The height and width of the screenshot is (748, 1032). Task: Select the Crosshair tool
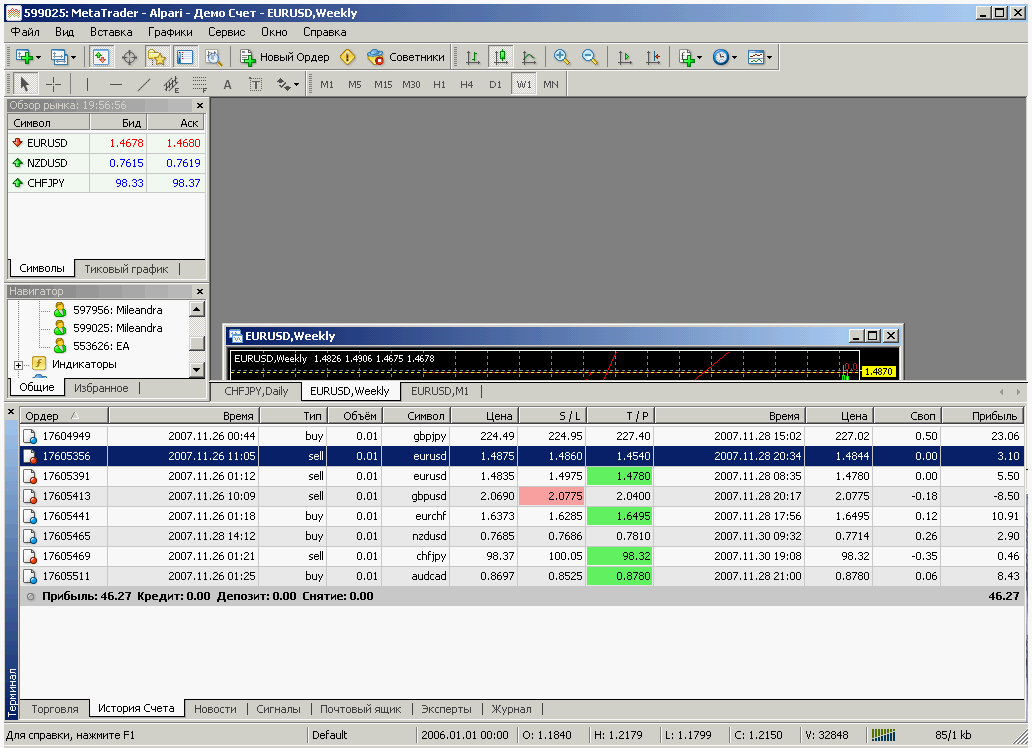54,85
